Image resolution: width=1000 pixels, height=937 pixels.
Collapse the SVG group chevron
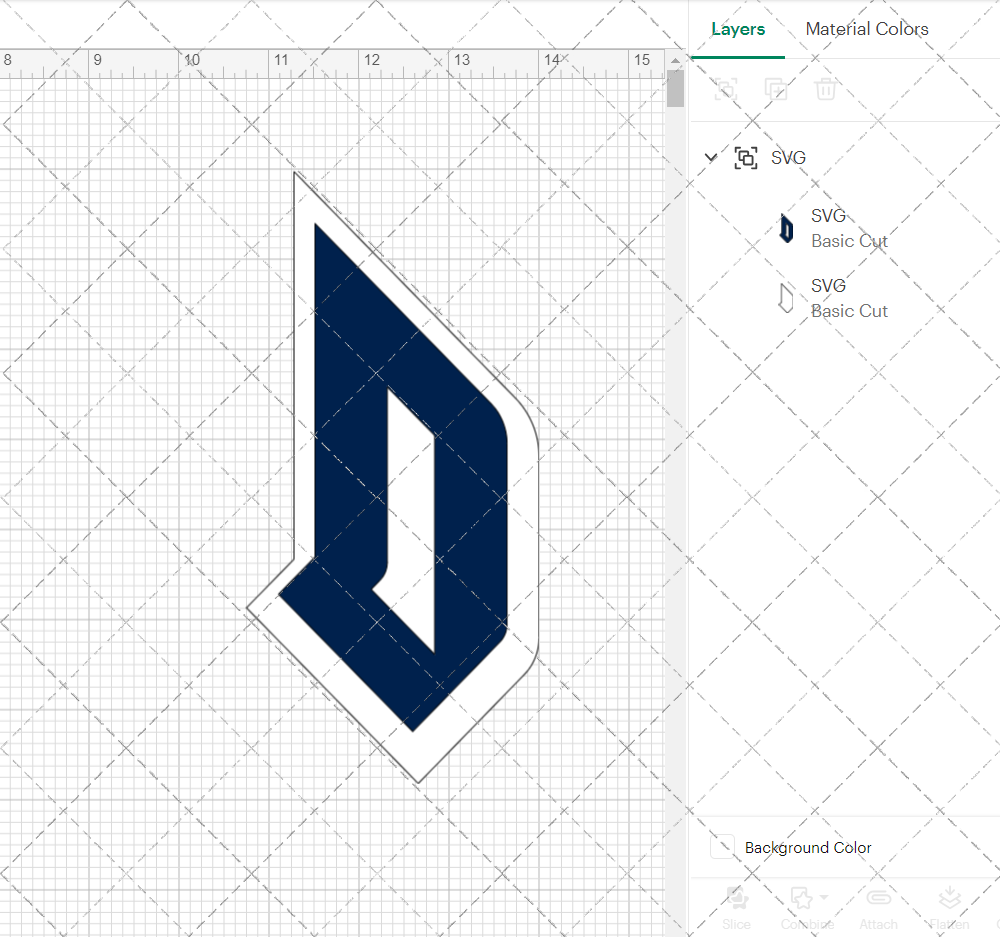click(x=710, y=157)
